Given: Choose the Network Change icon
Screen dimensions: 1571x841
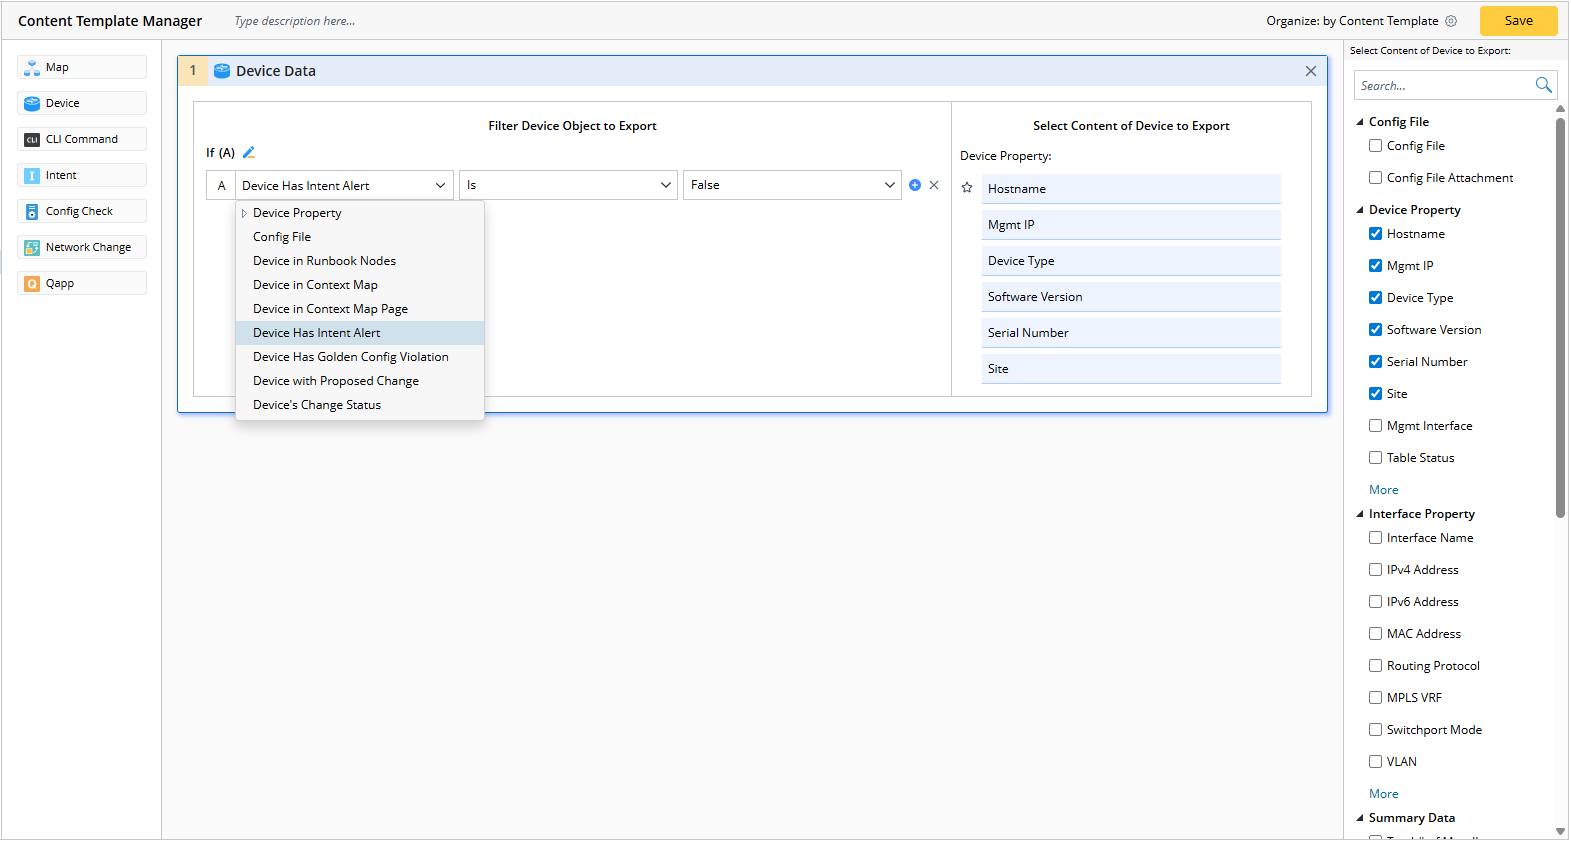Looking at the screenshot, I should [32, 248].
